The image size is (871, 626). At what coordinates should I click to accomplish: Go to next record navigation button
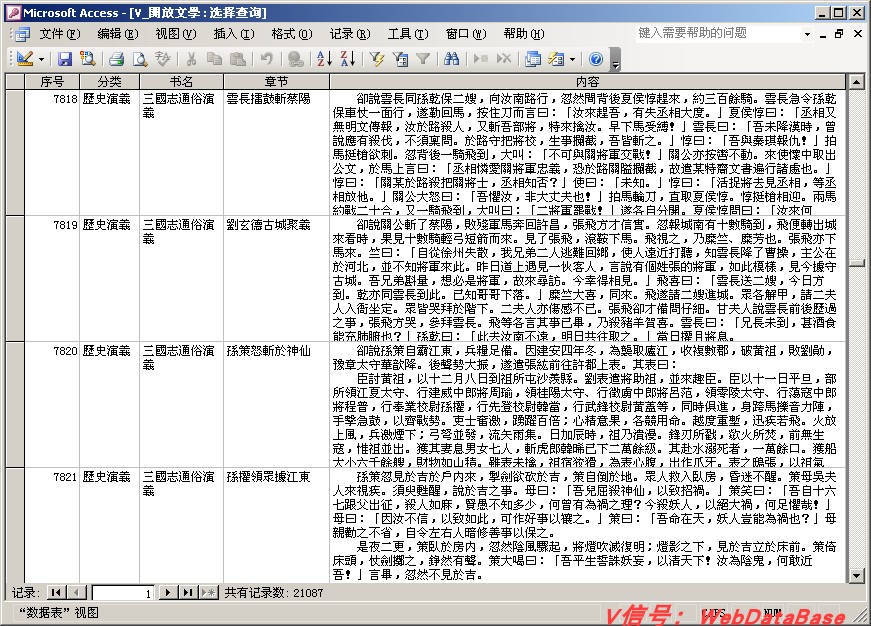(x=168, y=593)
